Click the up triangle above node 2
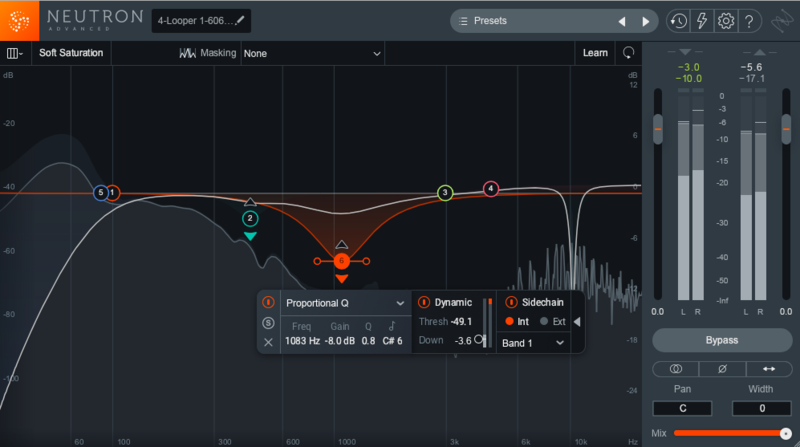Screen dimensions: 800x447 [250, 202]
